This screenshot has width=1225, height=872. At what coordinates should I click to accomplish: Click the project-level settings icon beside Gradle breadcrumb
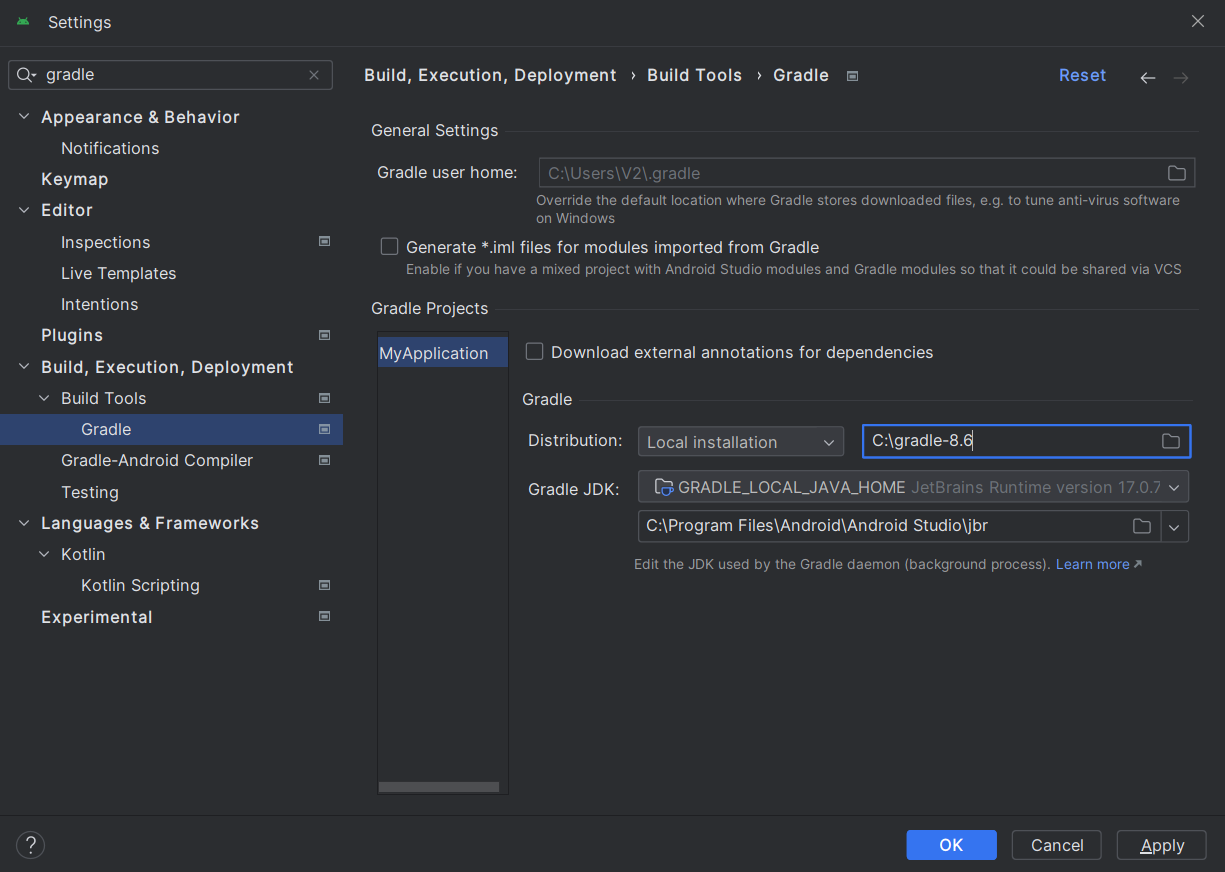(852, 76)
